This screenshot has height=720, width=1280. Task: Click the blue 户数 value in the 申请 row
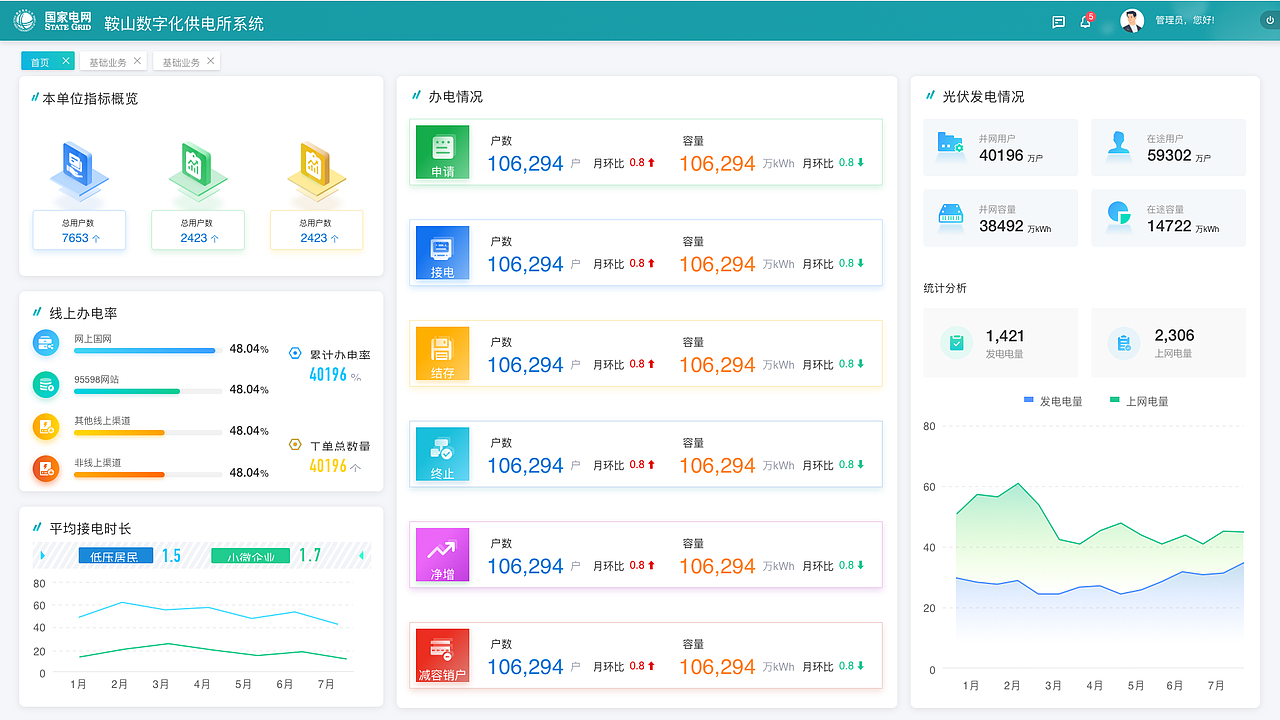coord(525,164)
